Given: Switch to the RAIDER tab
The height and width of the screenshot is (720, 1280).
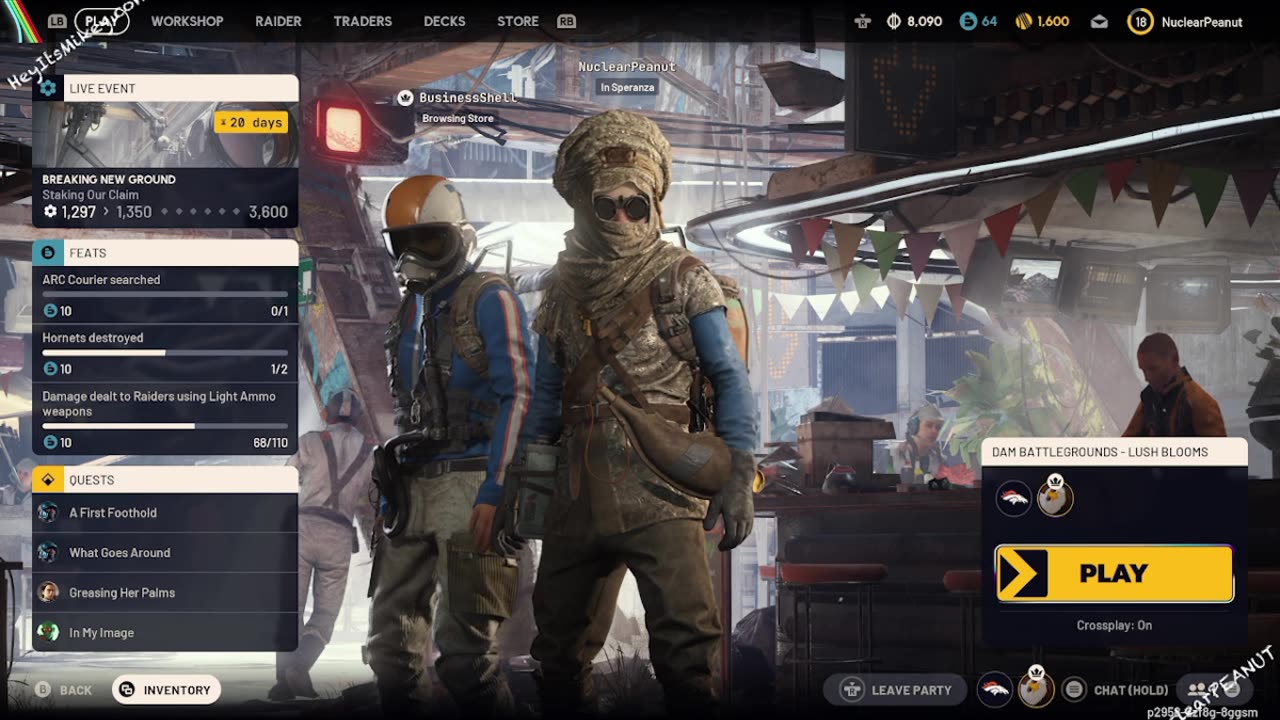Looking at the screenshot, I should click(278, 21).
